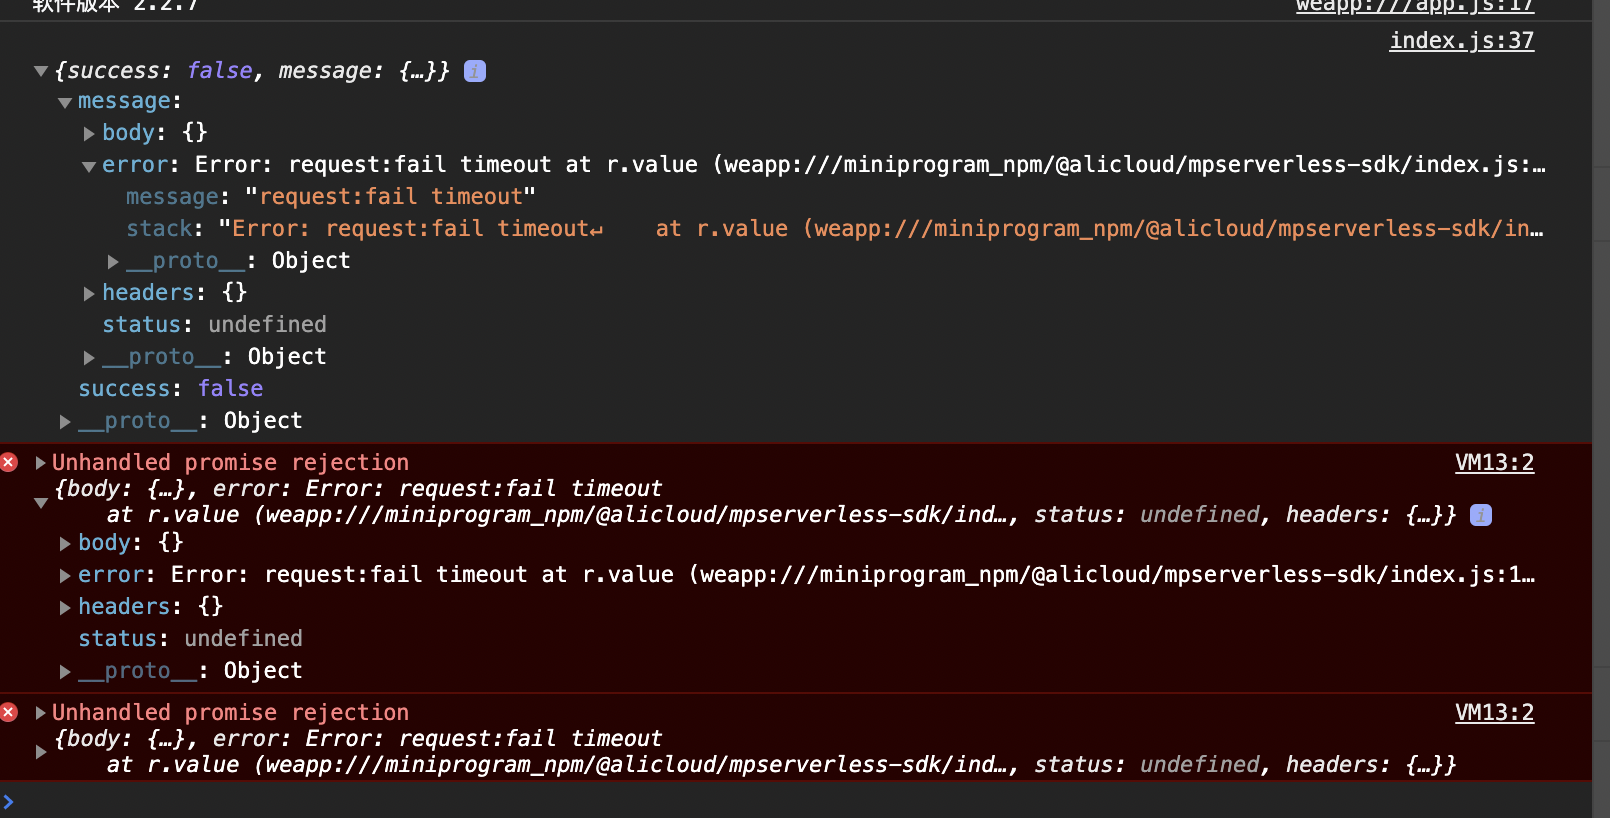
Task: Click the info icon after the first rejection's headers summary
Action: click(1481, 515)
